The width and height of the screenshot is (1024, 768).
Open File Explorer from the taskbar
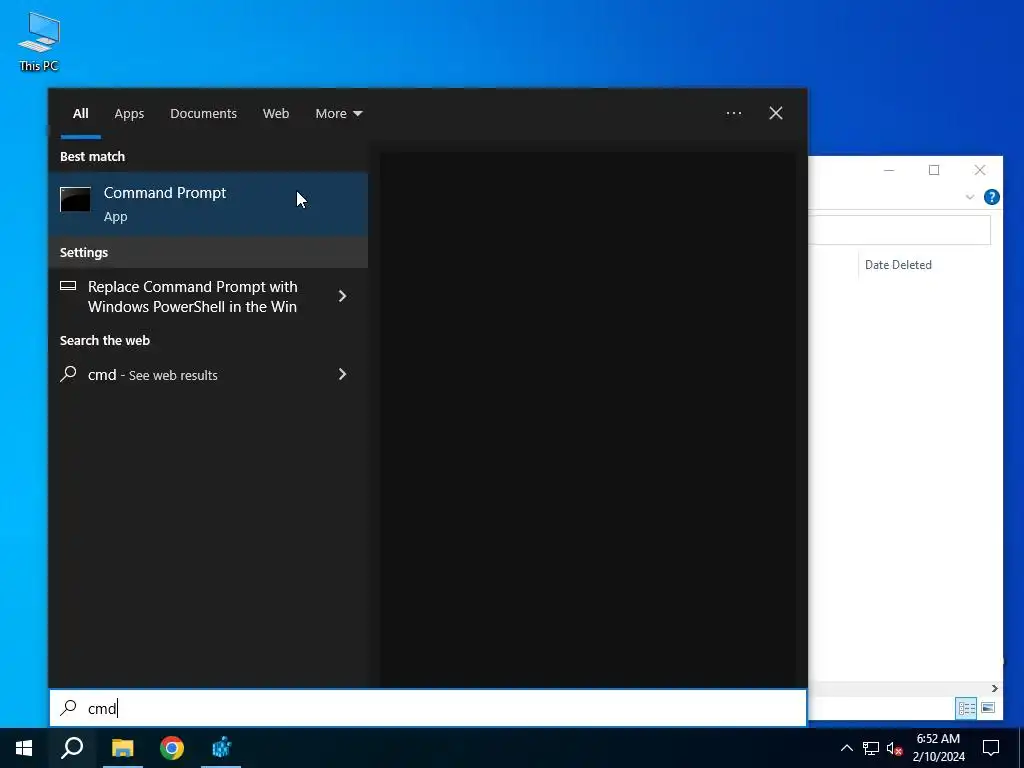[122, 748]
